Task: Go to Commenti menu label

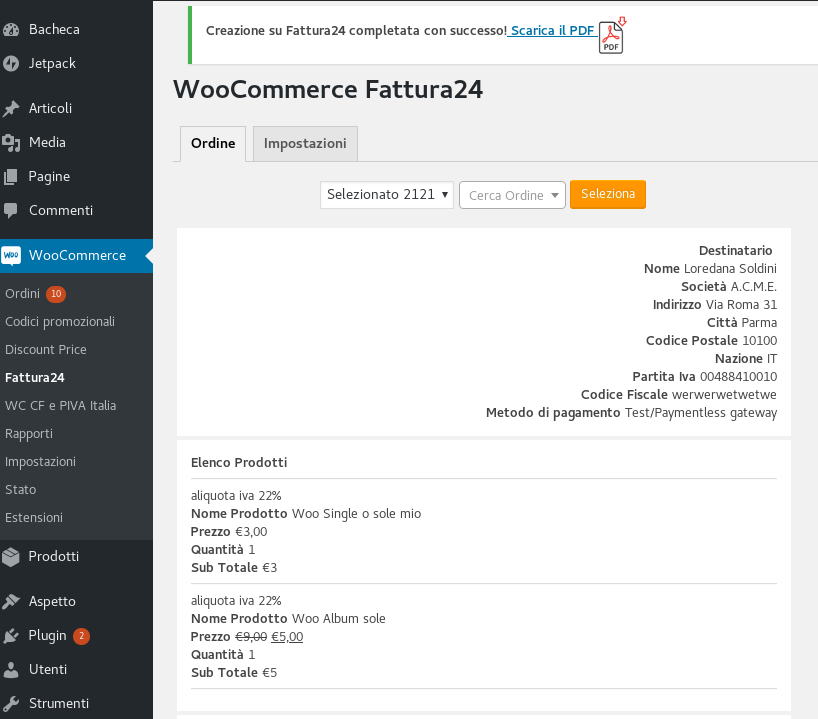Action: pos(61,211)
